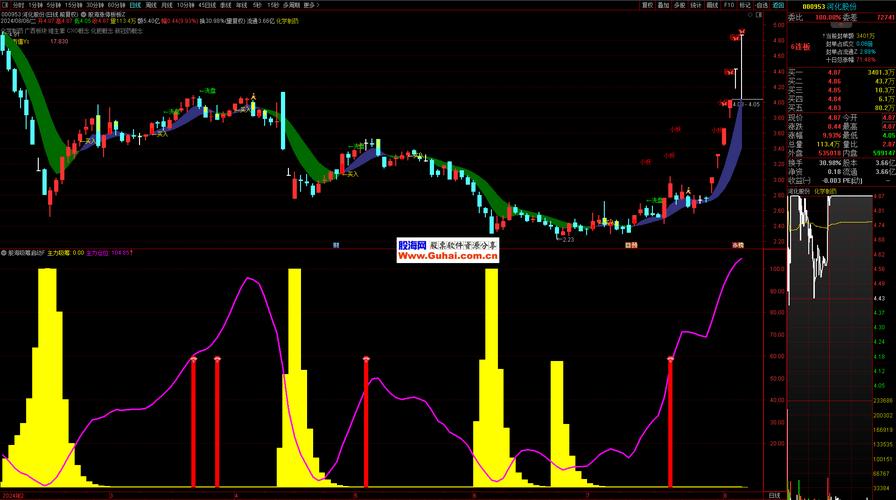Select the 周线 weekly period tab

coord(151,5)
